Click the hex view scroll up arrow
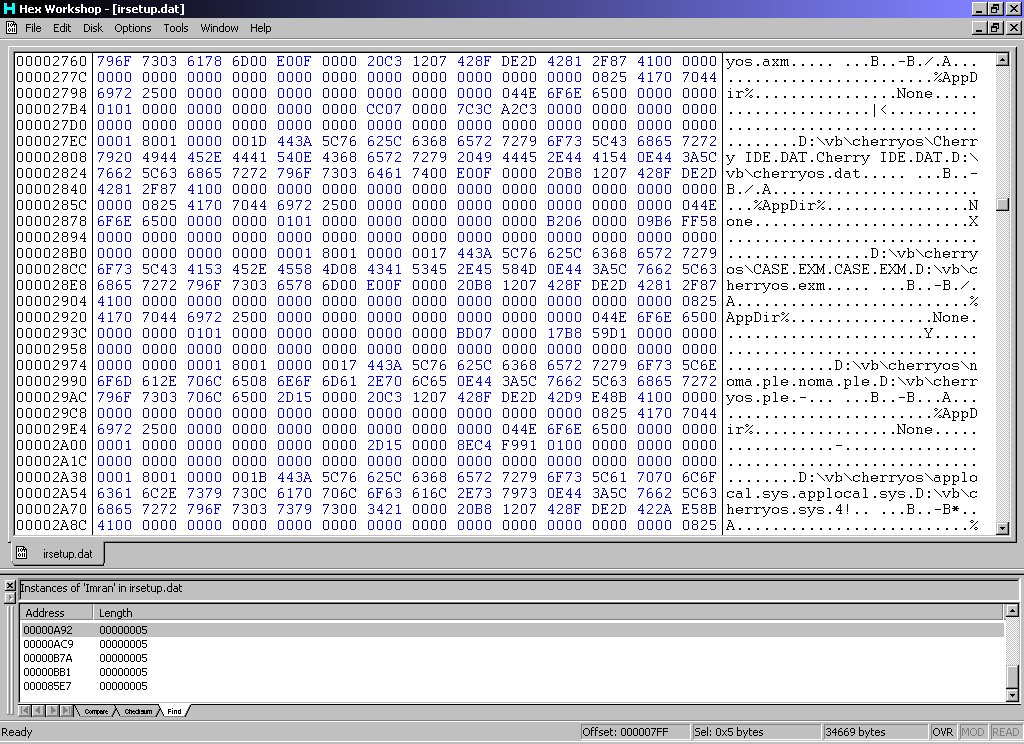This screenshot has height=744, width=1024. (1002, 60)
